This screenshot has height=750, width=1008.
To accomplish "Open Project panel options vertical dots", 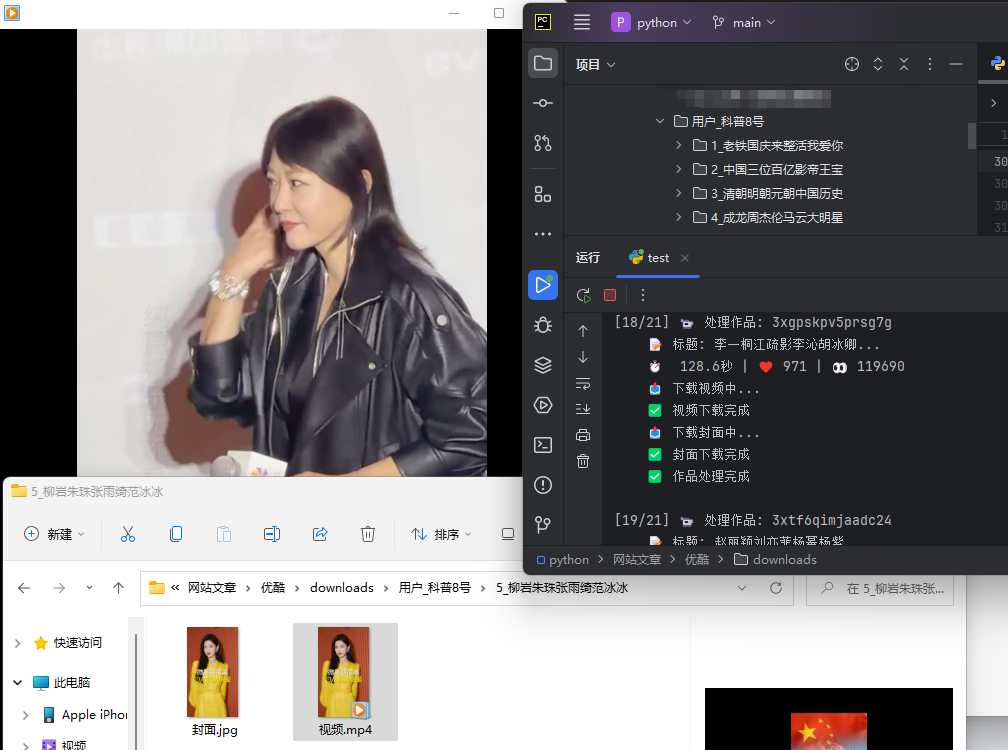I will click(930, 64).
